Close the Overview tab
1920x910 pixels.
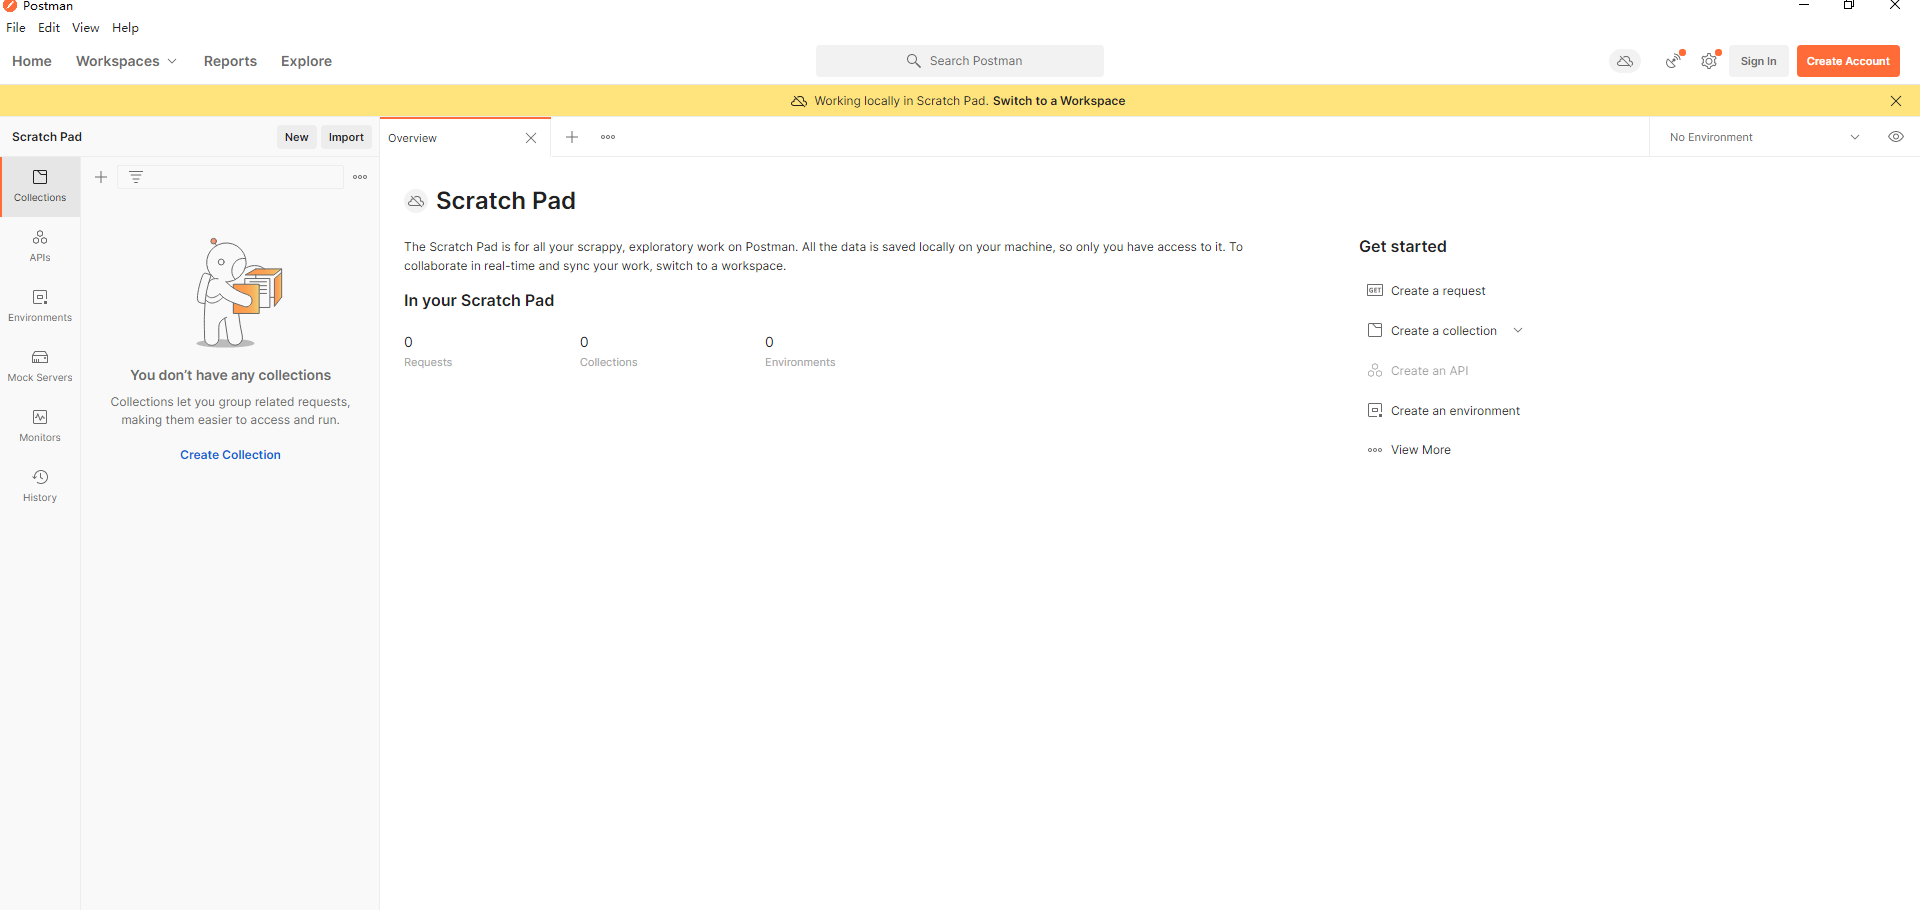531,138
